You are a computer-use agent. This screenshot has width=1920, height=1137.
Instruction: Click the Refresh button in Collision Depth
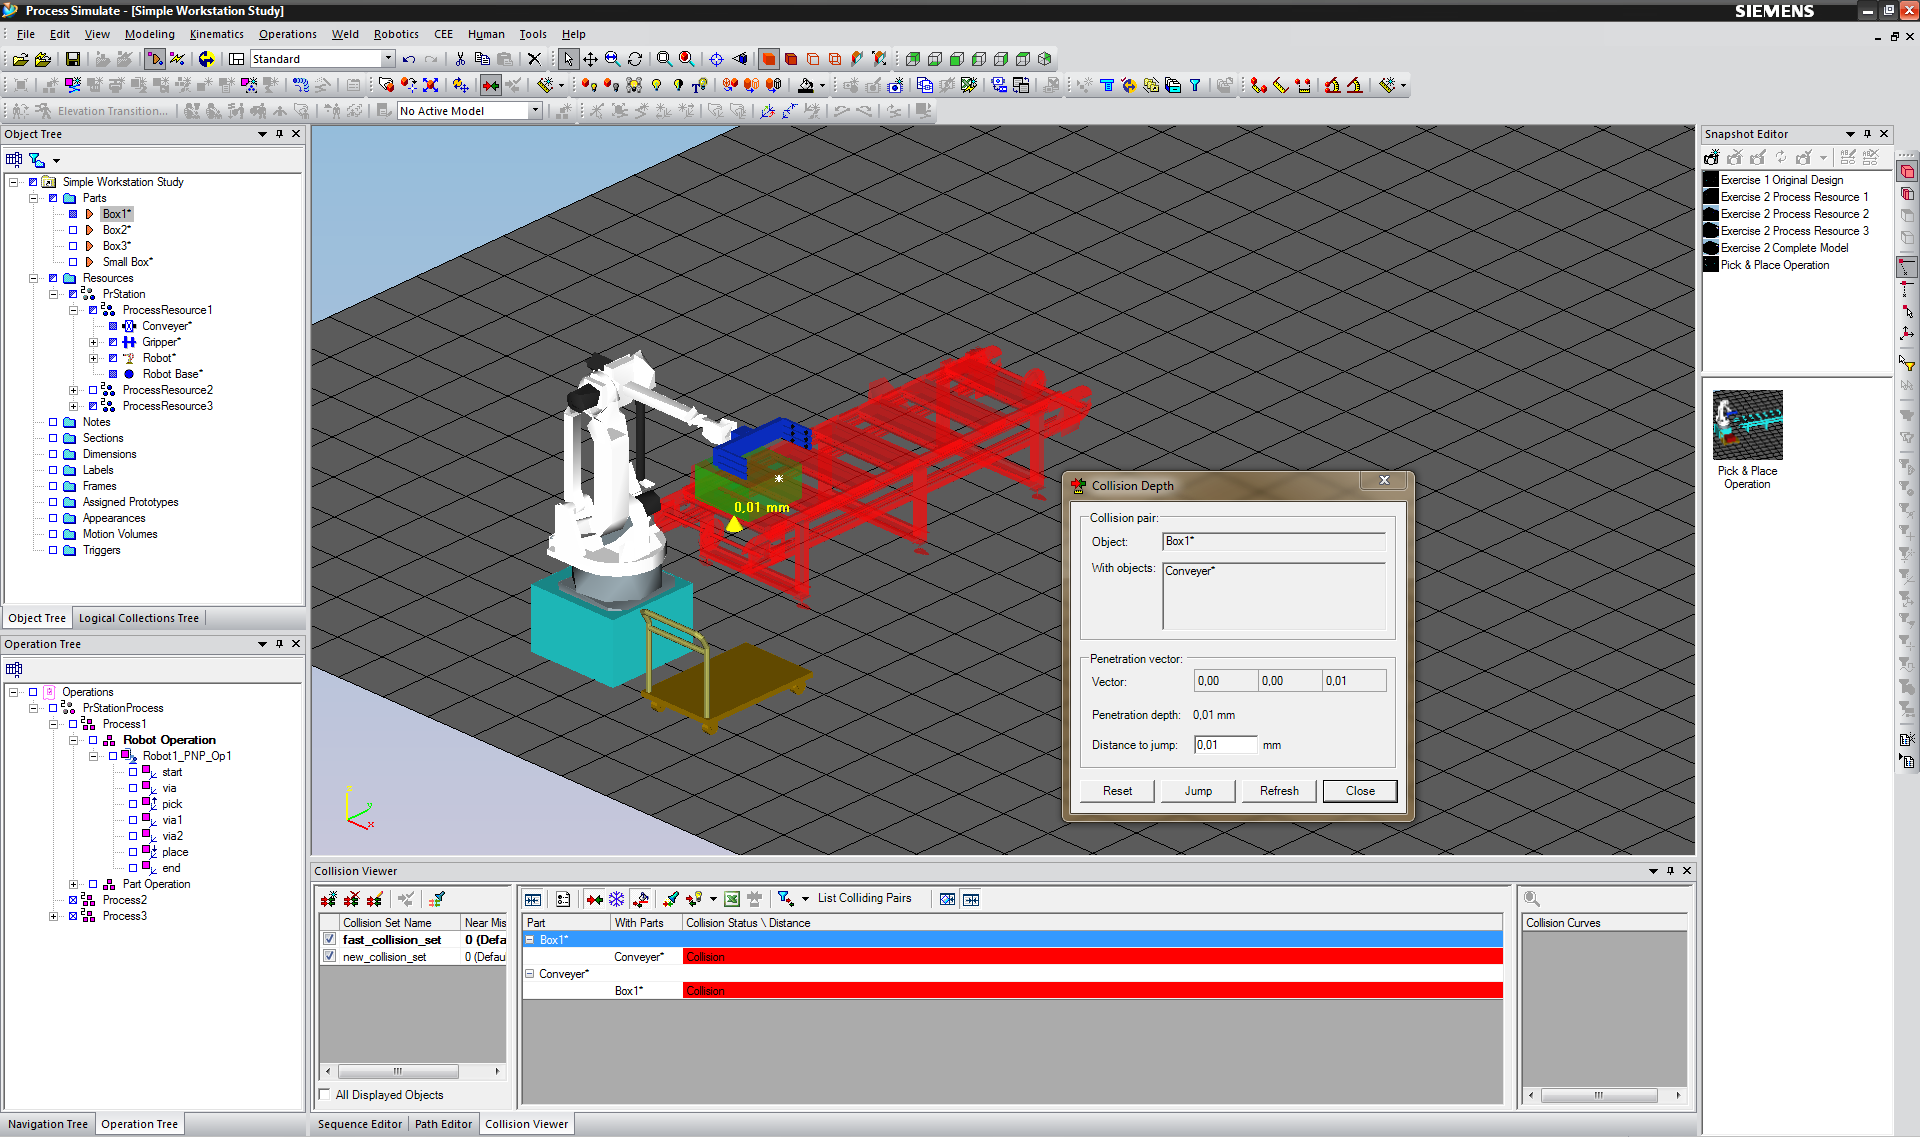click(1279, 791)
